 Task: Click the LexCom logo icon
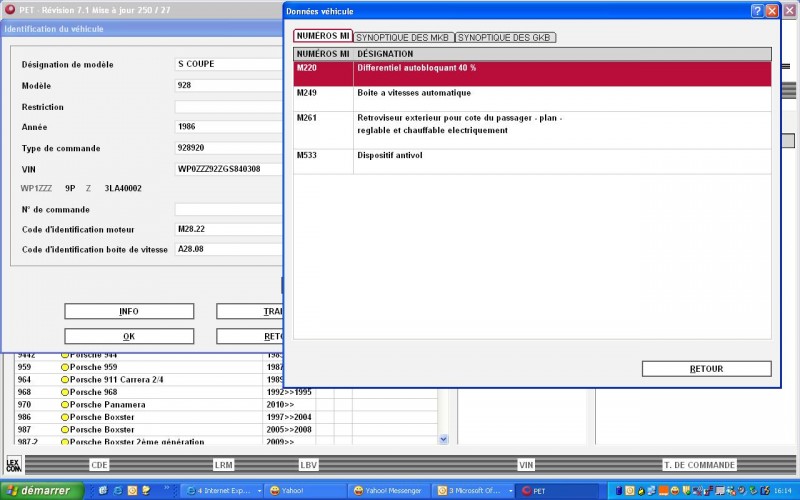pyautogui.click(x=14, y=464)
